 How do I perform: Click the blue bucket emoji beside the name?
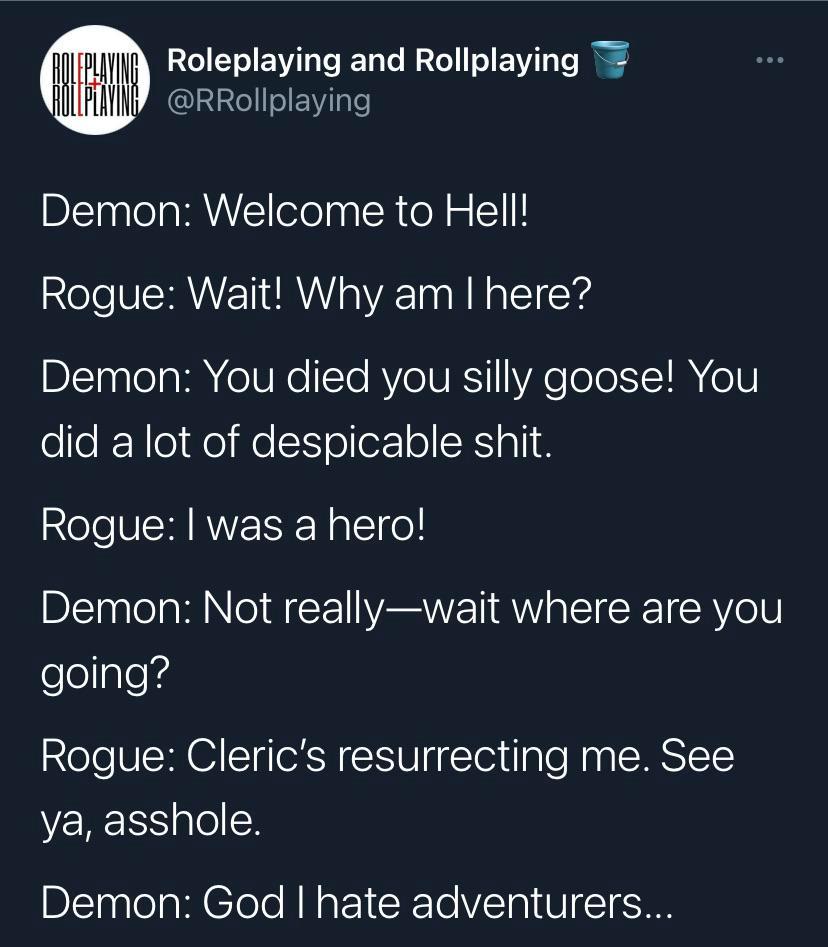(x=610, y=60)
